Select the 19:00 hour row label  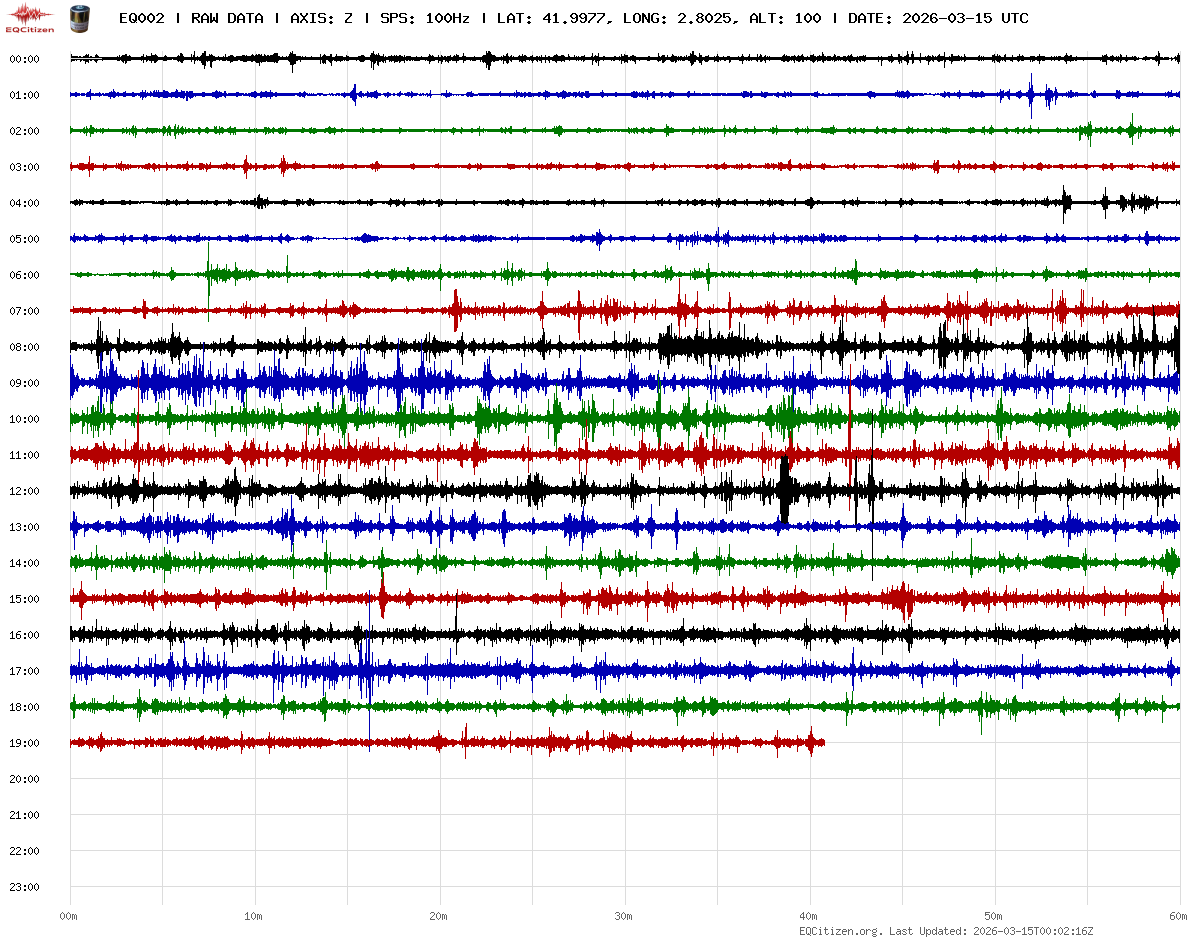[24, 743]
